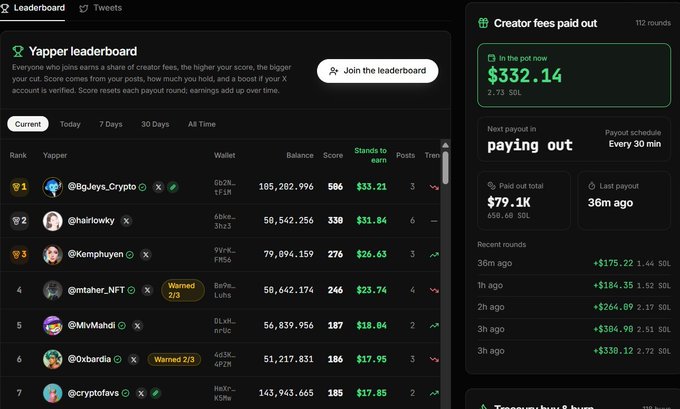Open @hairlowky profile name
This screenshot has height=409, width=680.
point(91,220)
